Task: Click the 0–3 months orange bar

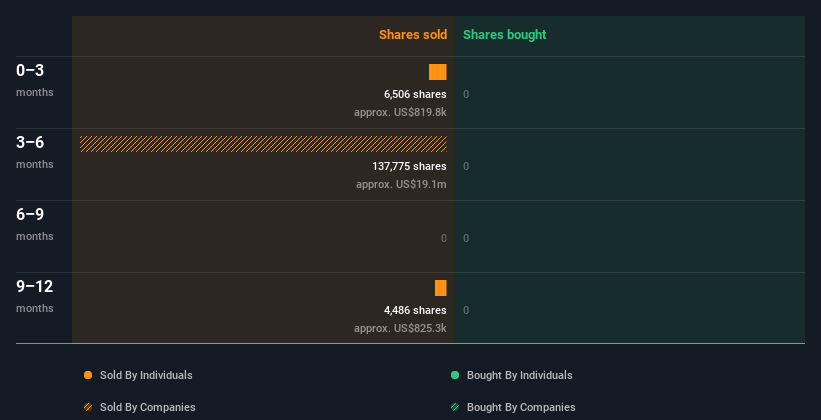Action: point(438,72)
